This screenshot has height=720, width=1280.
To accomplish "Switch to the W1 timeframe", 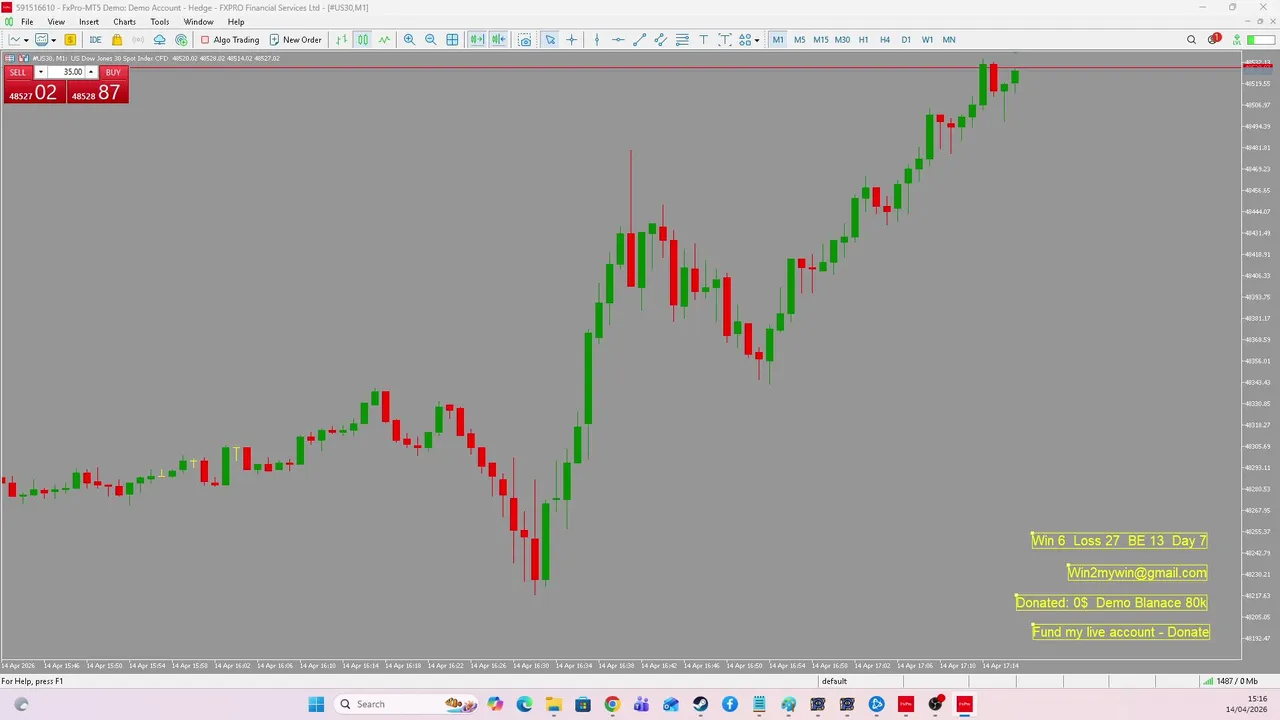I will click(x=927, y=40).
